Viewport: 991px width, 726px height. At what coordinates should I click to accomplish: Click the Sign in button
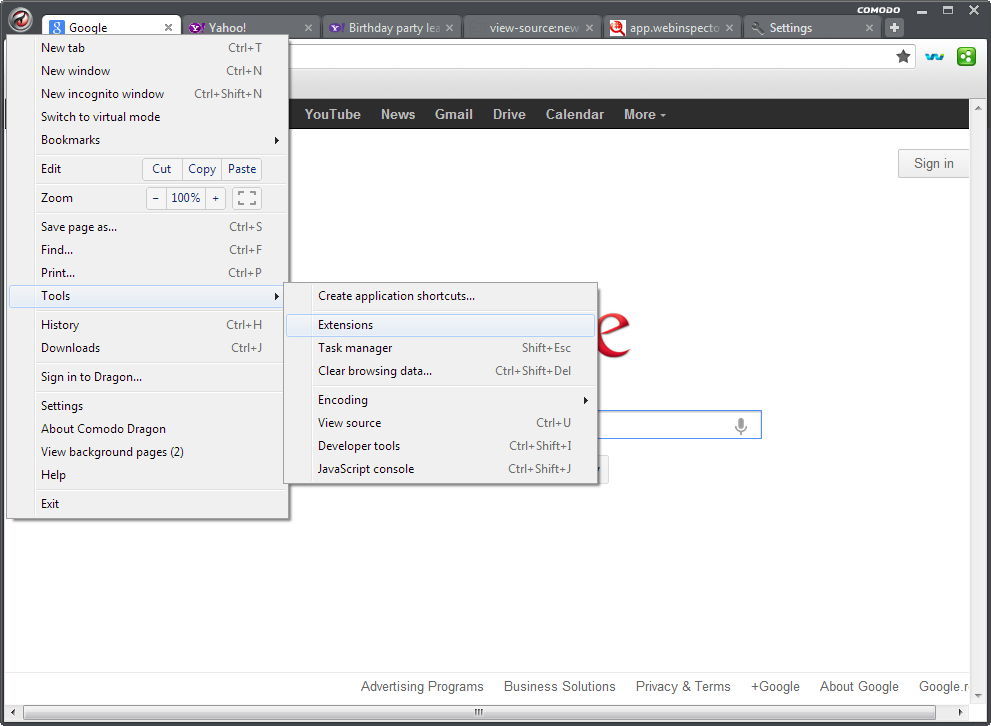[x=932, y=163]
